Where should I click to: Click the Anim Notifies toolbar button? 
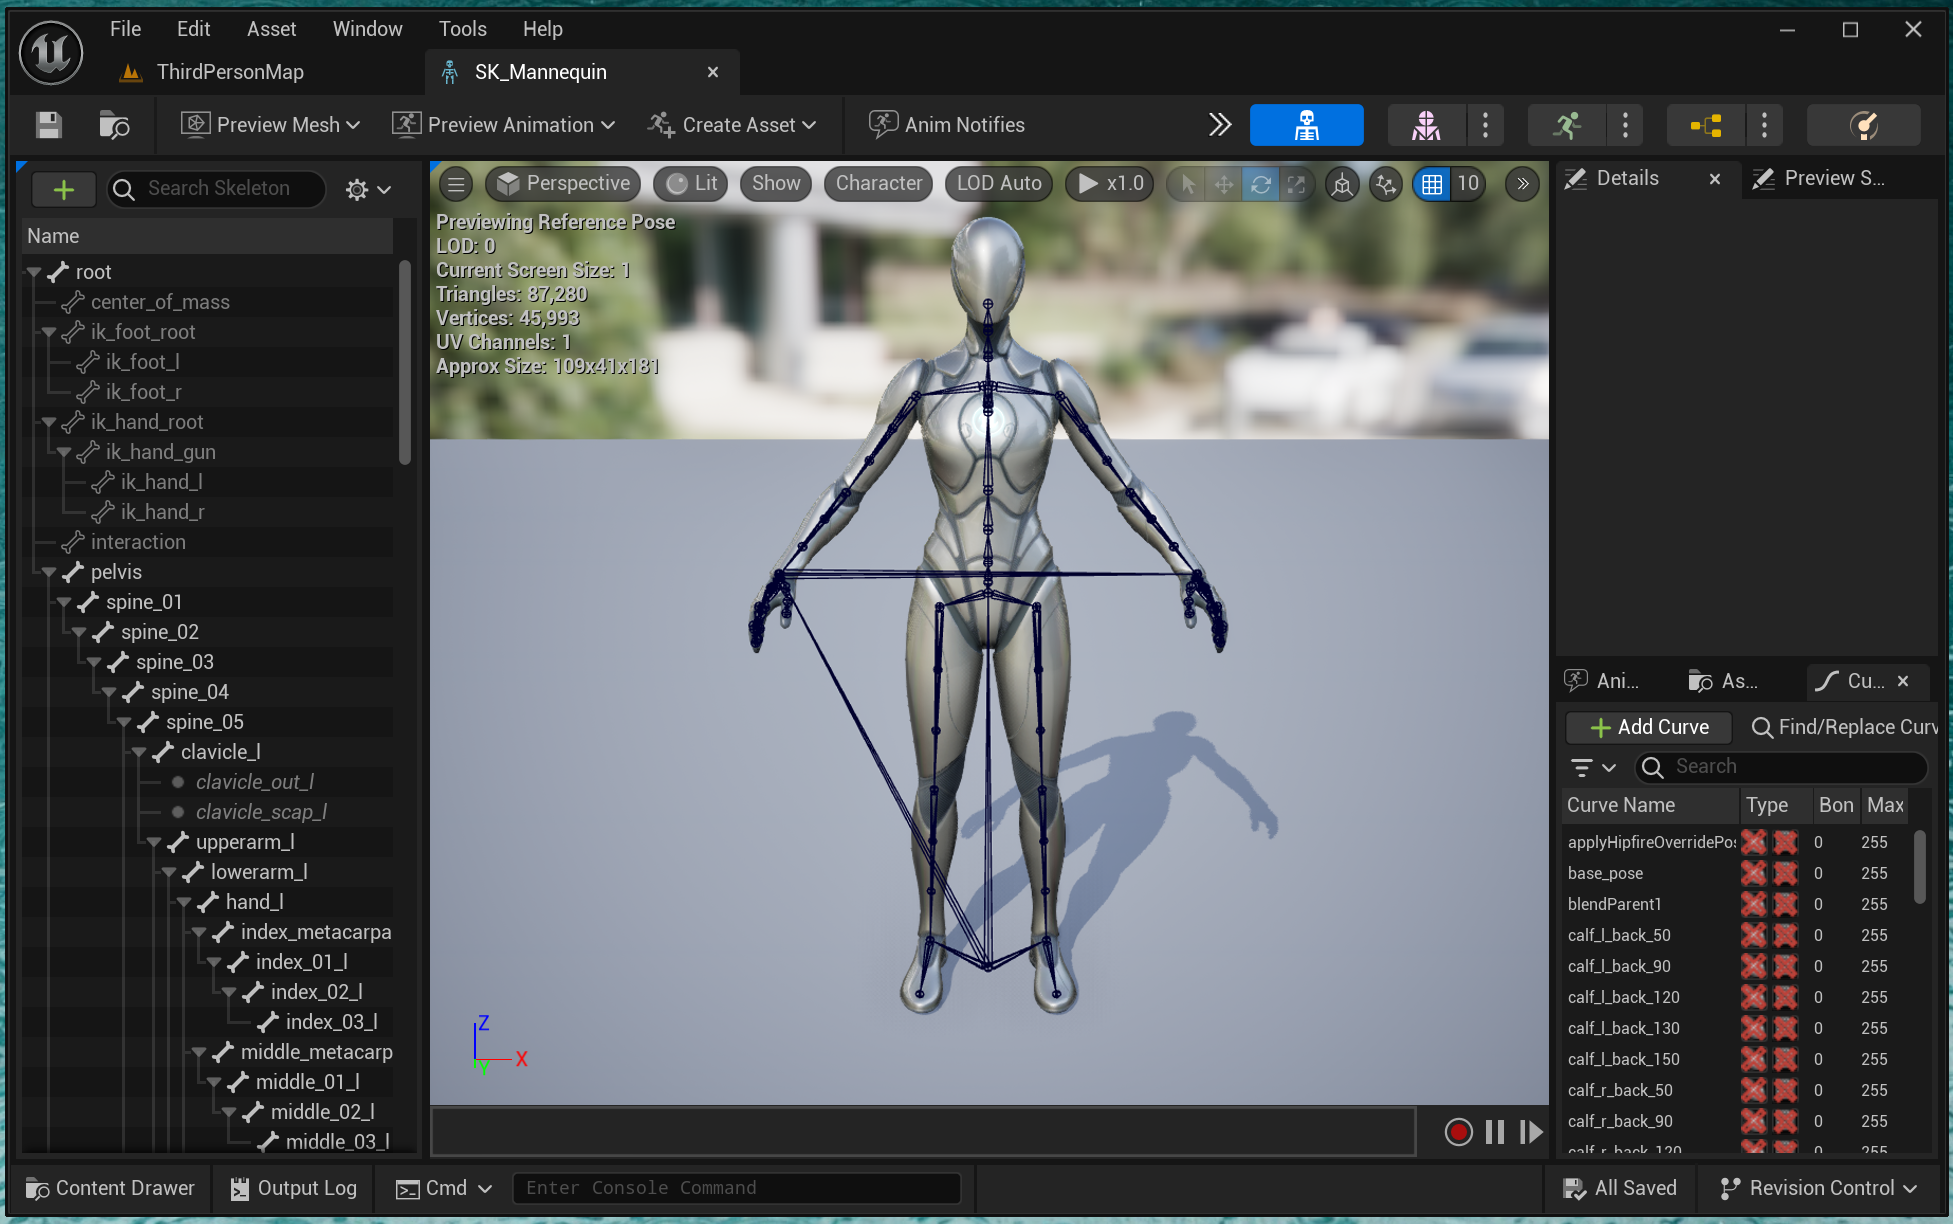947,125
